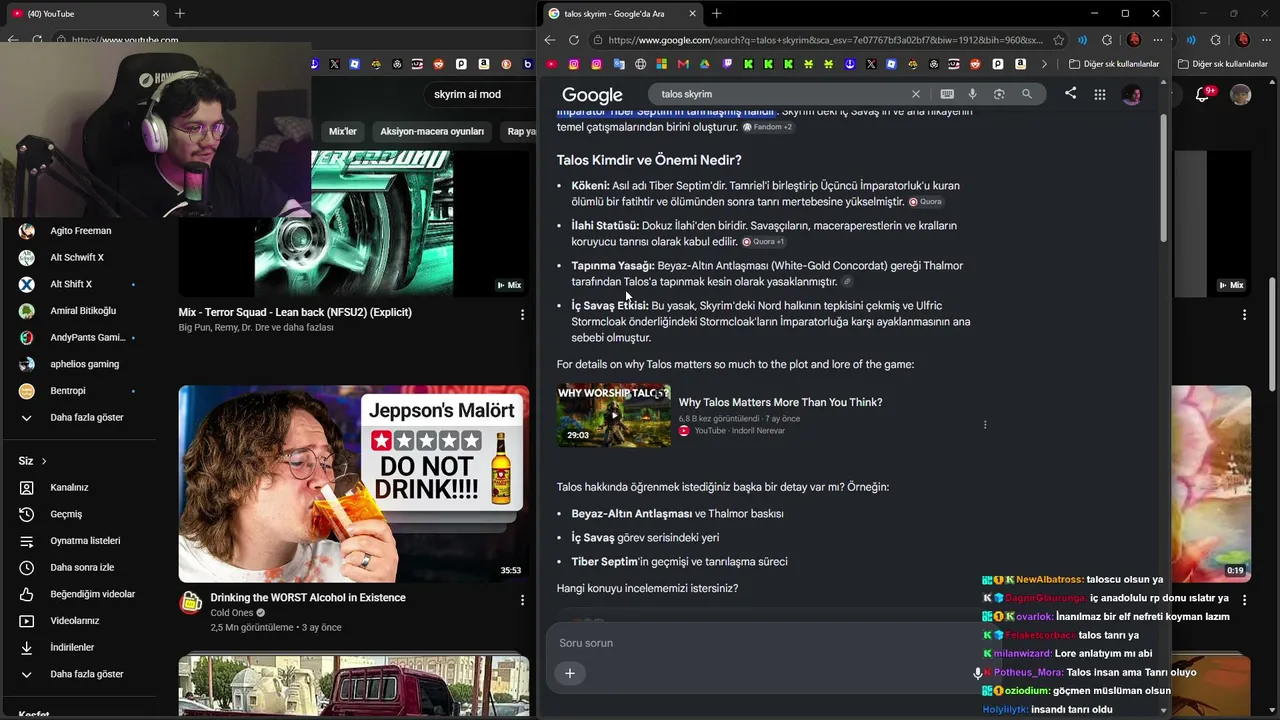Open 'Drinking the WORST Alcohol in Existence' title
The image size is (1280, 720).
click(x=308, y=598)
